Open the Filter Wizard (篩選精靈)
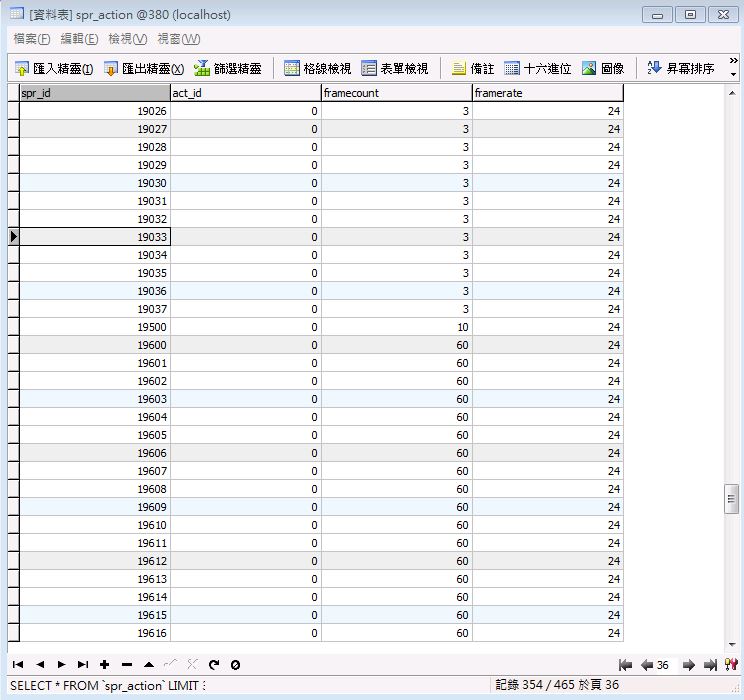 point(228,69)
